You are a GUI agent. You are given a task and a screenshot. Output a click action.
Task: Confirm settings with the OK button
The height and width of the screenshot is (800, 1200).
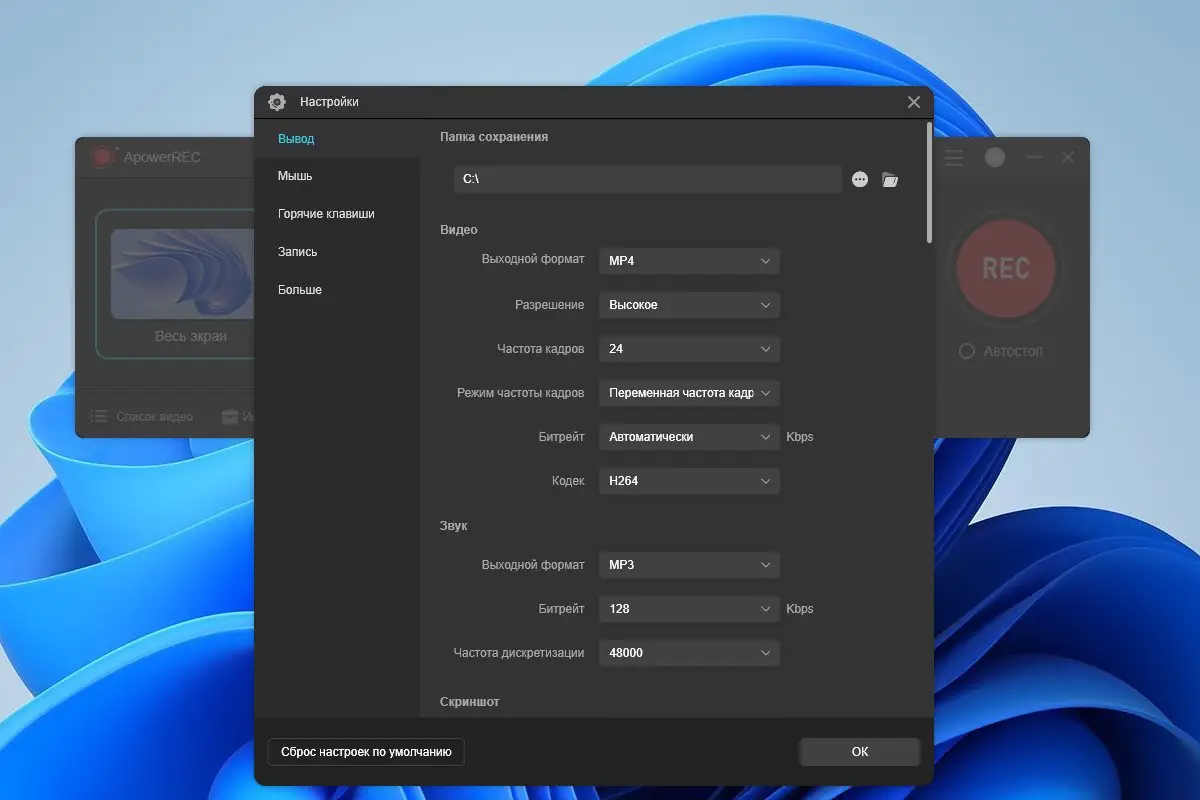pyautogui.click(x=860, y=752)
